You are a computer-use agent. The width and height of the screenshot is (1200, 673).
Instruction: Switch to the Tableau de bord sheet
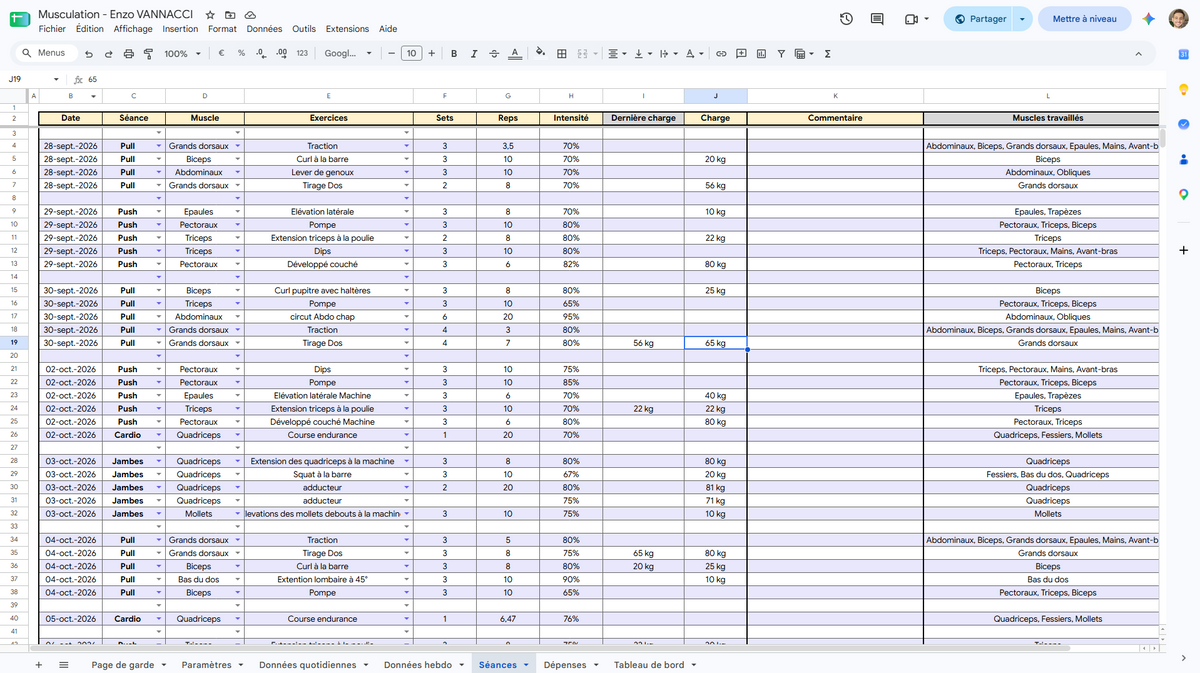649,665
